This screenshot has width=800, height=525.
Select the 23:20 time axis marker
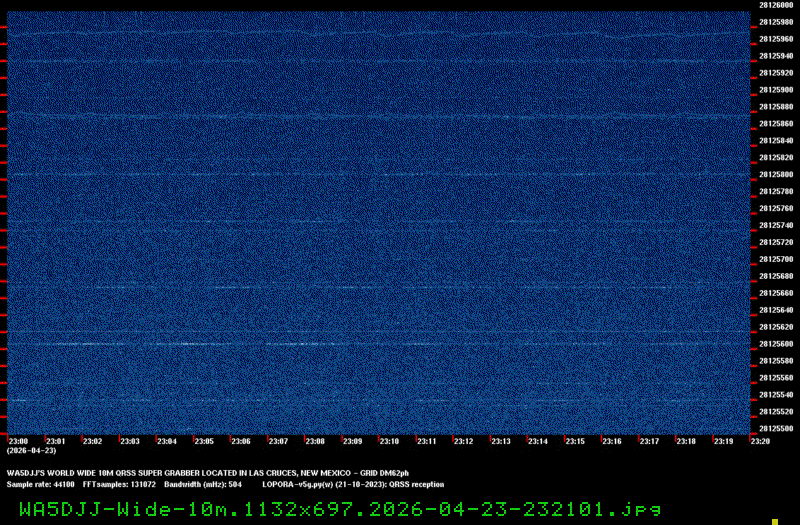(x=760, y=441)
